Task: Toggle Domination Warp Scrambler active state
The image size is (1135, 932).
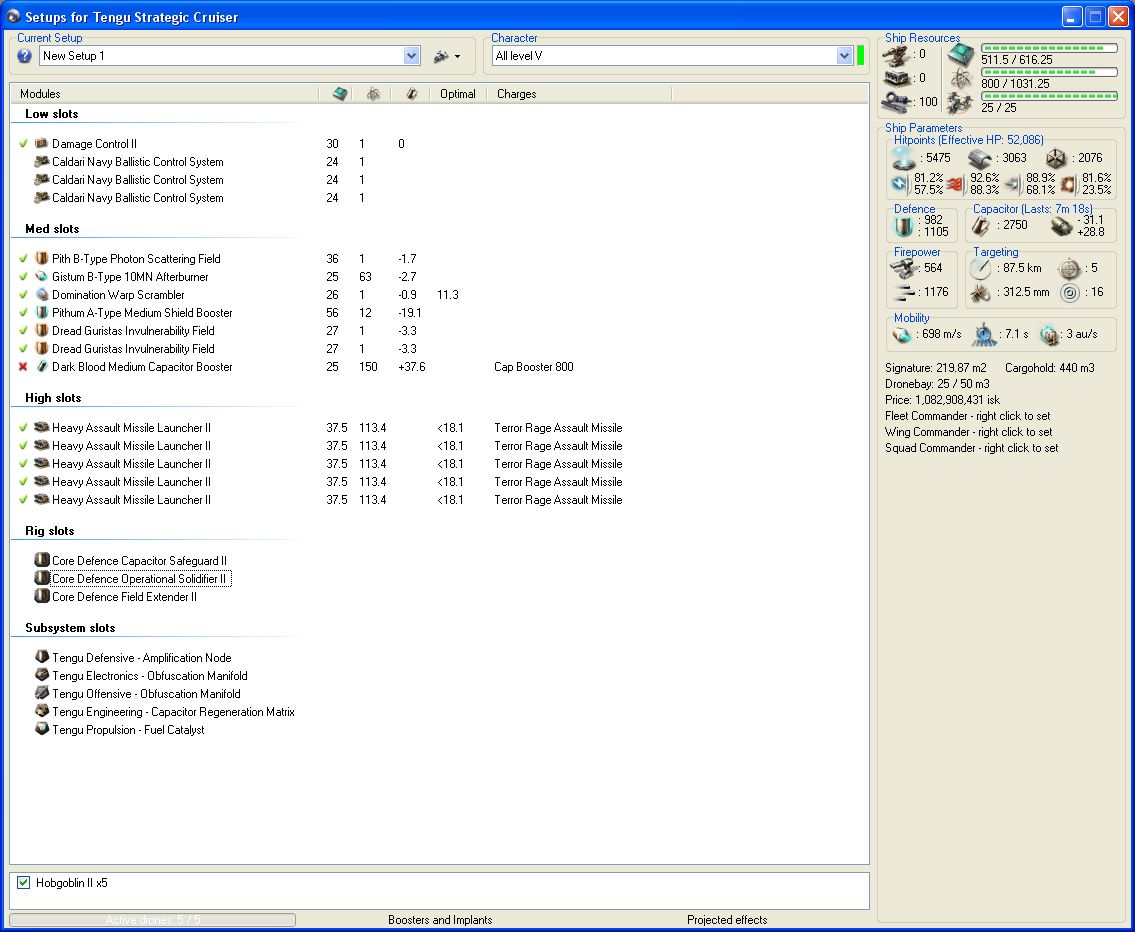Action: pyautogui.click(x=23, y=295)
